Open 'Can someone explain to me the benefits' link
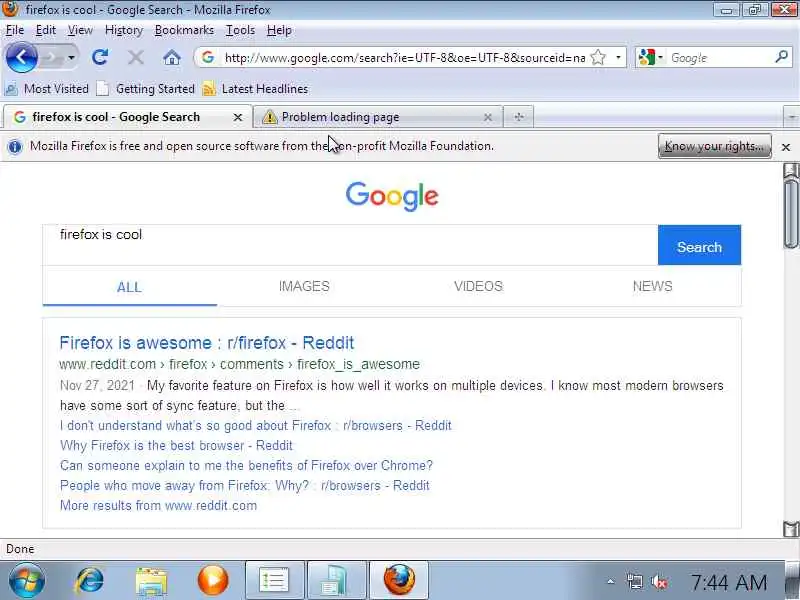Viewport: 800px width, 600px height. tap(246, 465)
